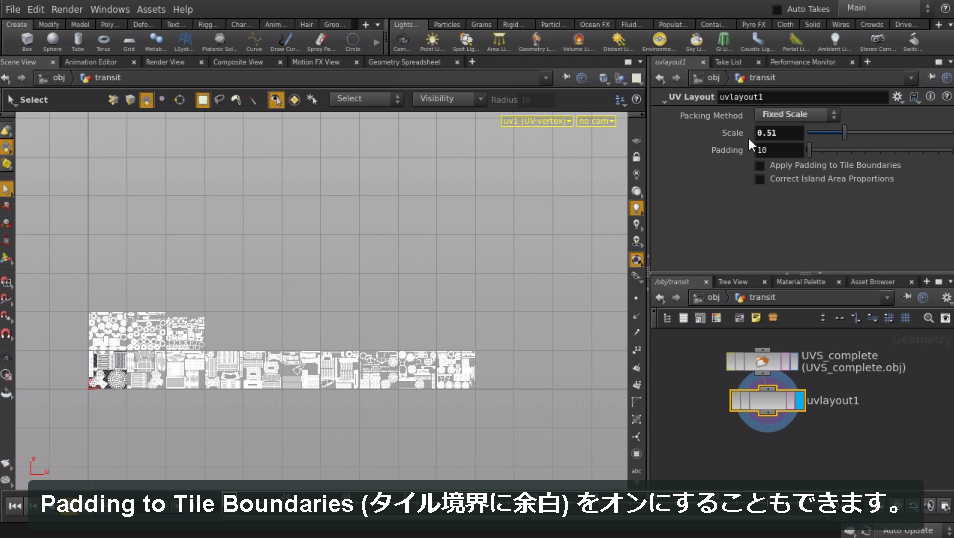Expand the parameter pane path dropdown
The height and width of the screenshot is (538, 954).
[911, 78]
